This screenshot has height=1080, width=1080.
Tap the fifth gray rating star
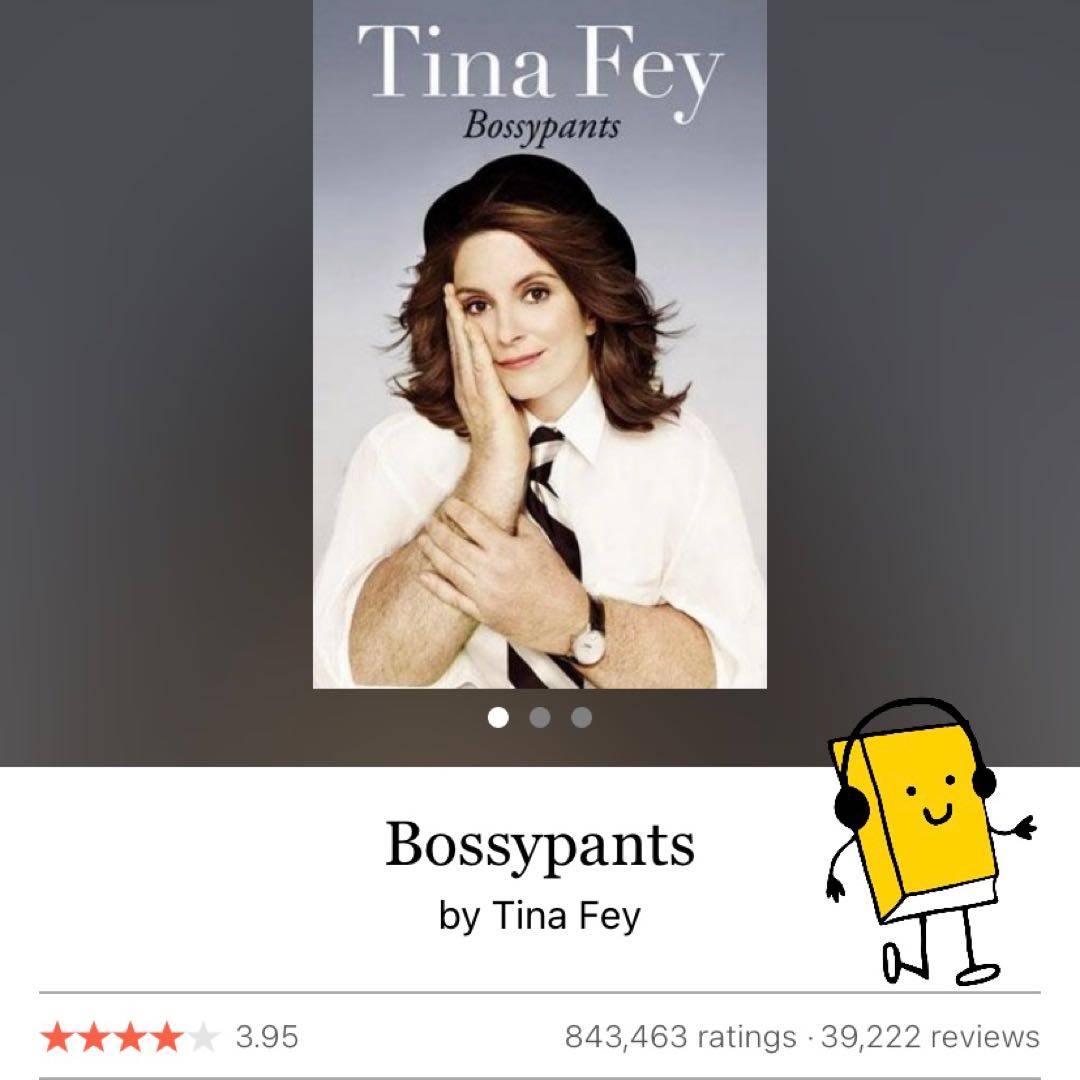click(203, 1037)
